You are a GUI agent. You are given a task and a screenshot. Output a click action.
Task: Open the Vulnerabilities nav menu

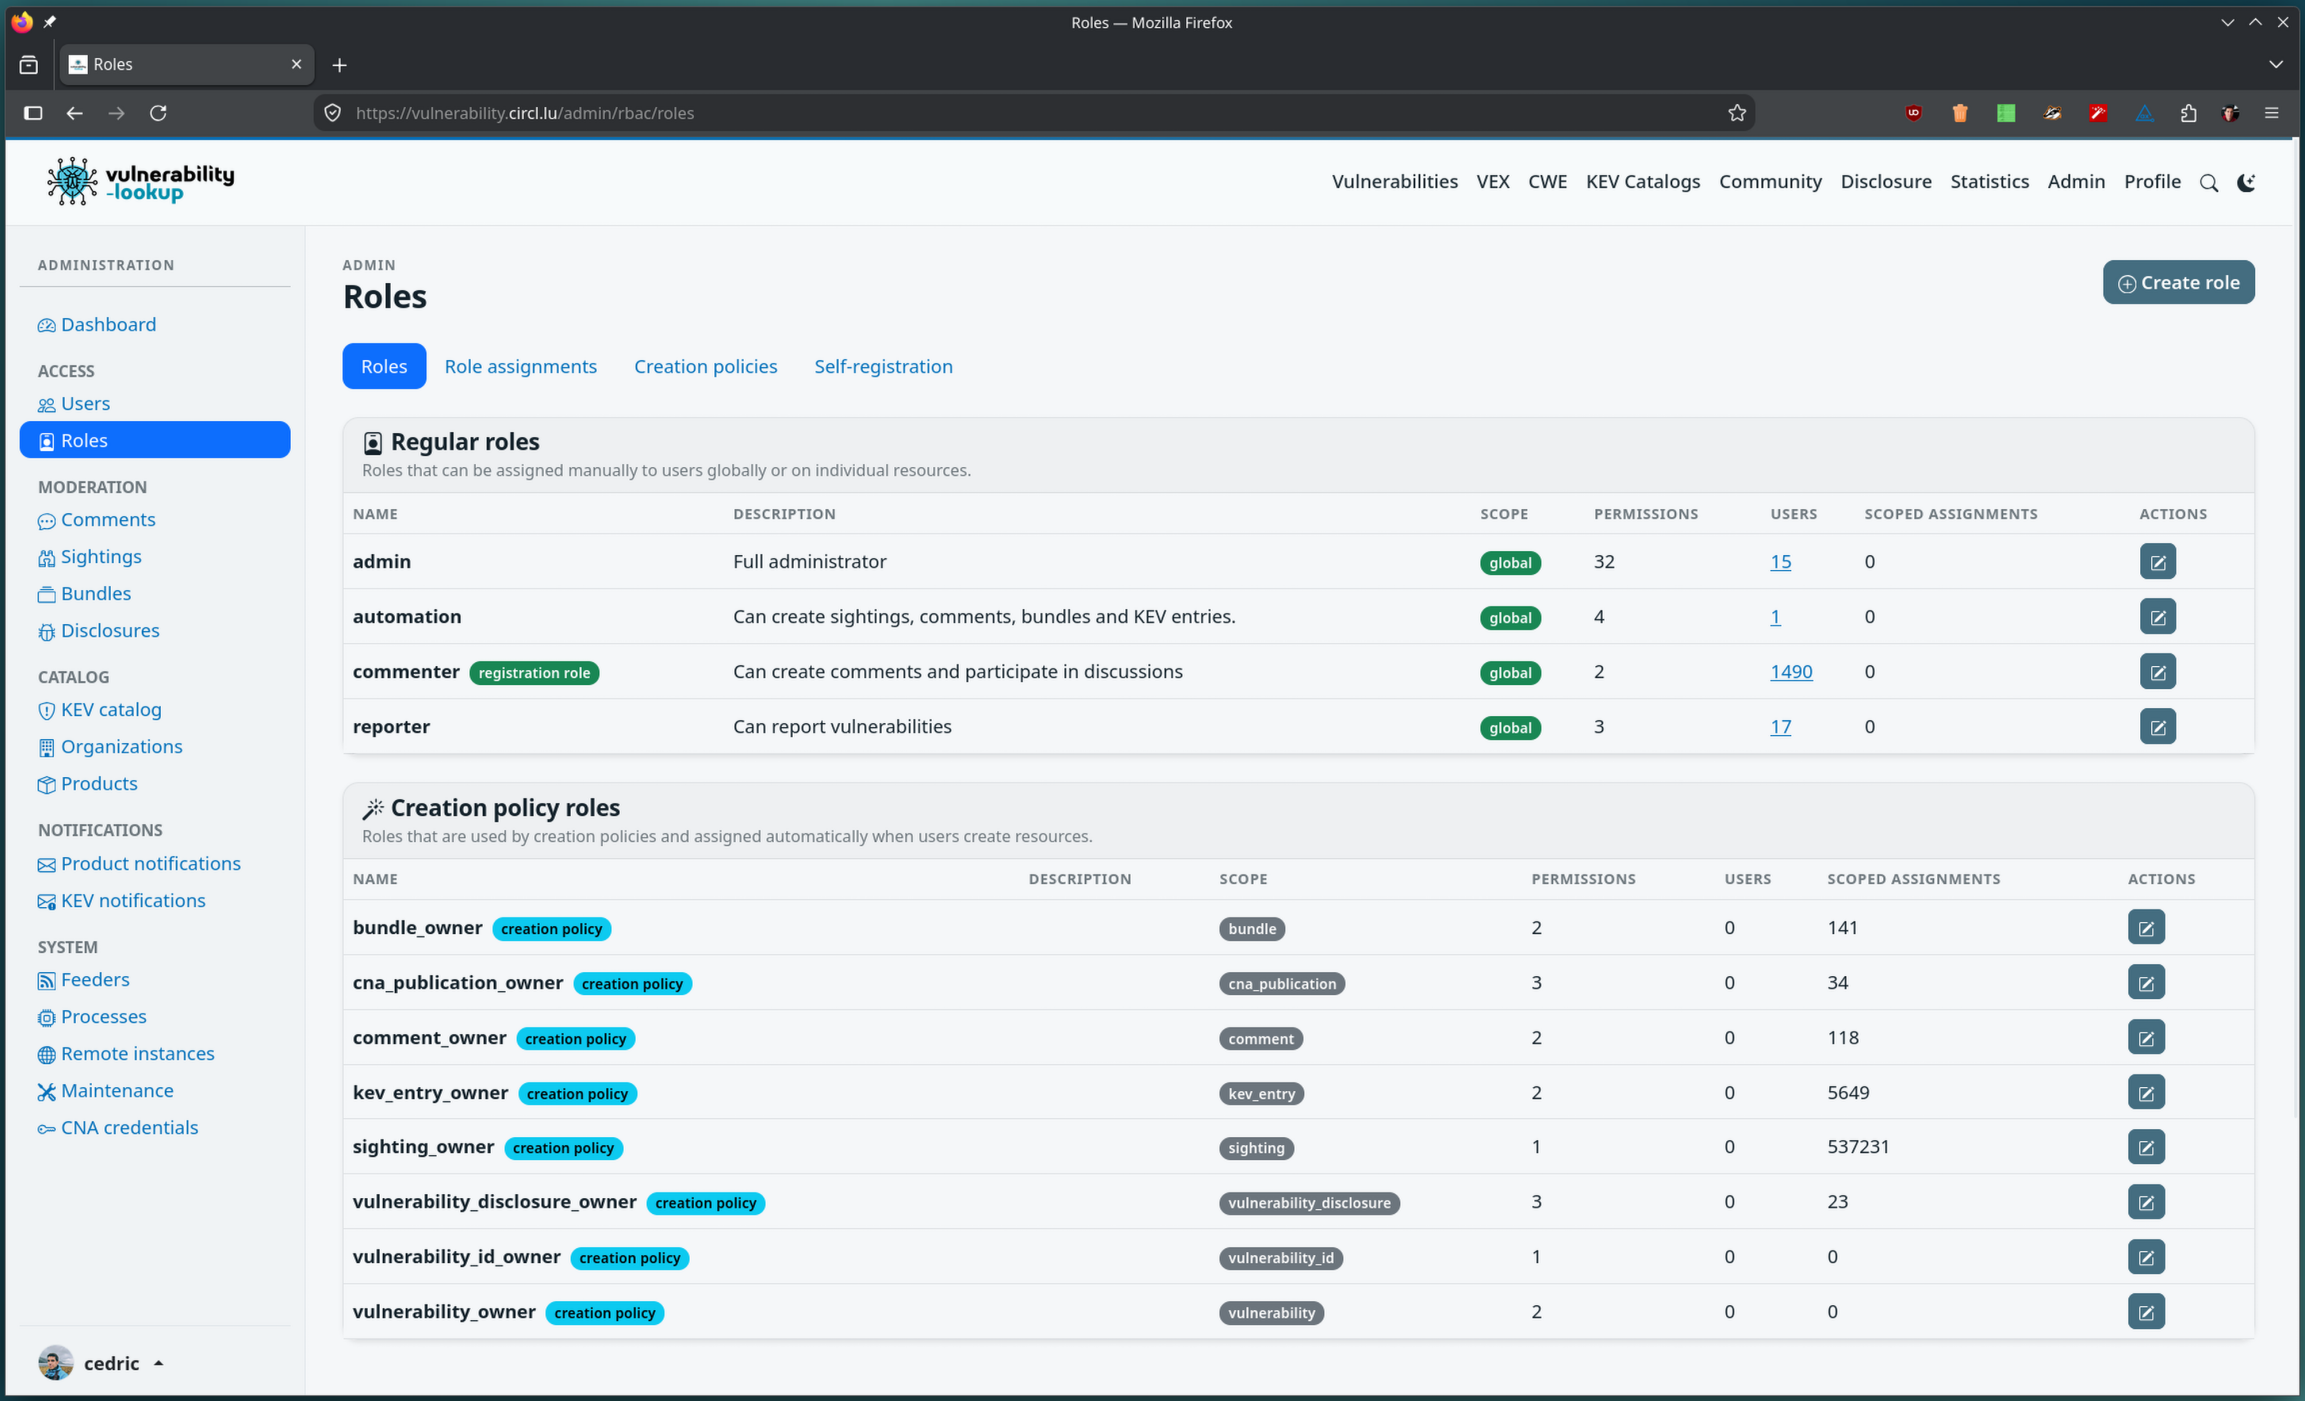[x=1394, y=182]
